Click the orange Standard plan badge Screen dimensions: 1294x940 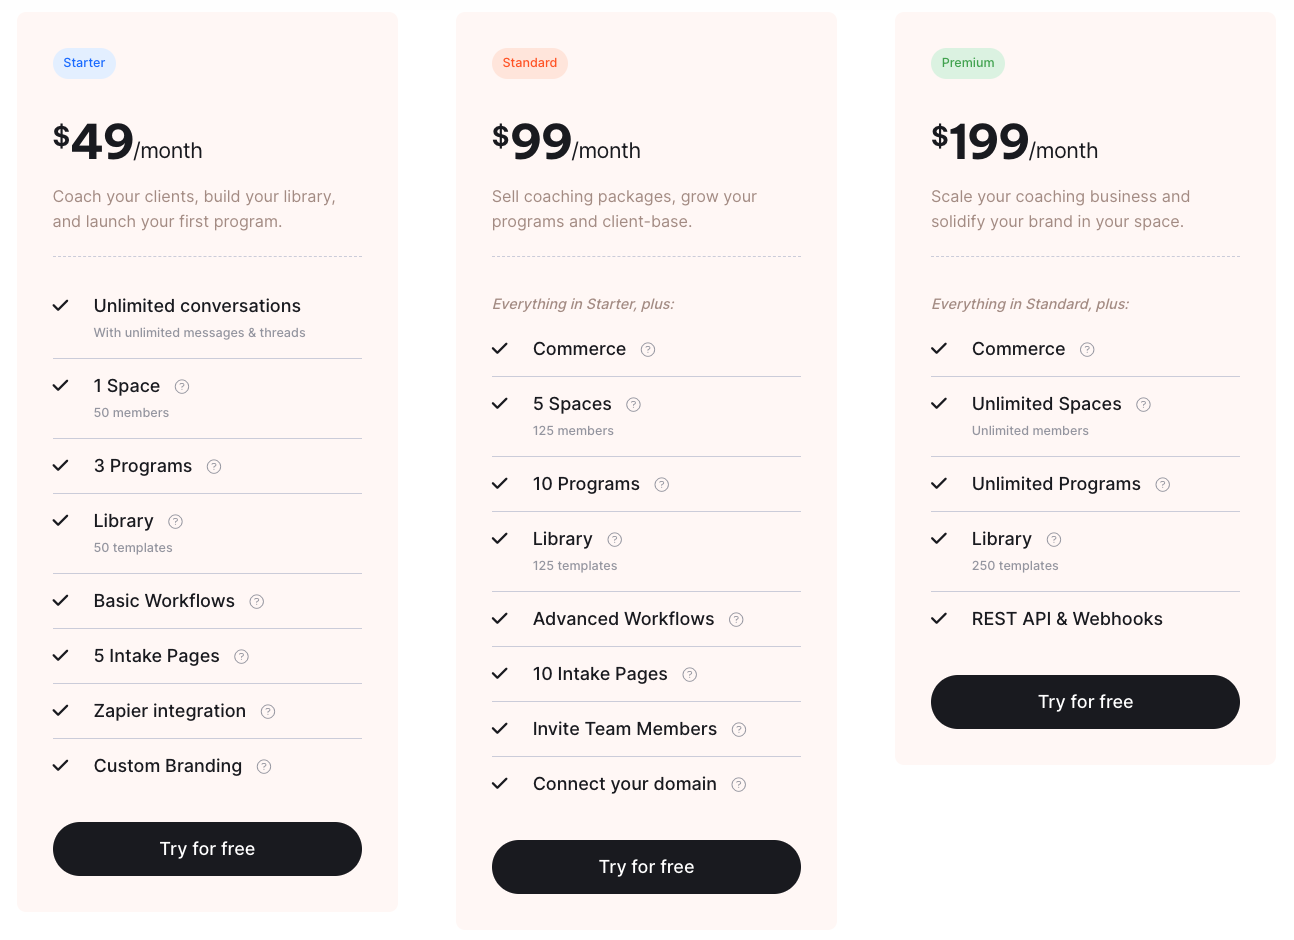(x=530, y=63)
